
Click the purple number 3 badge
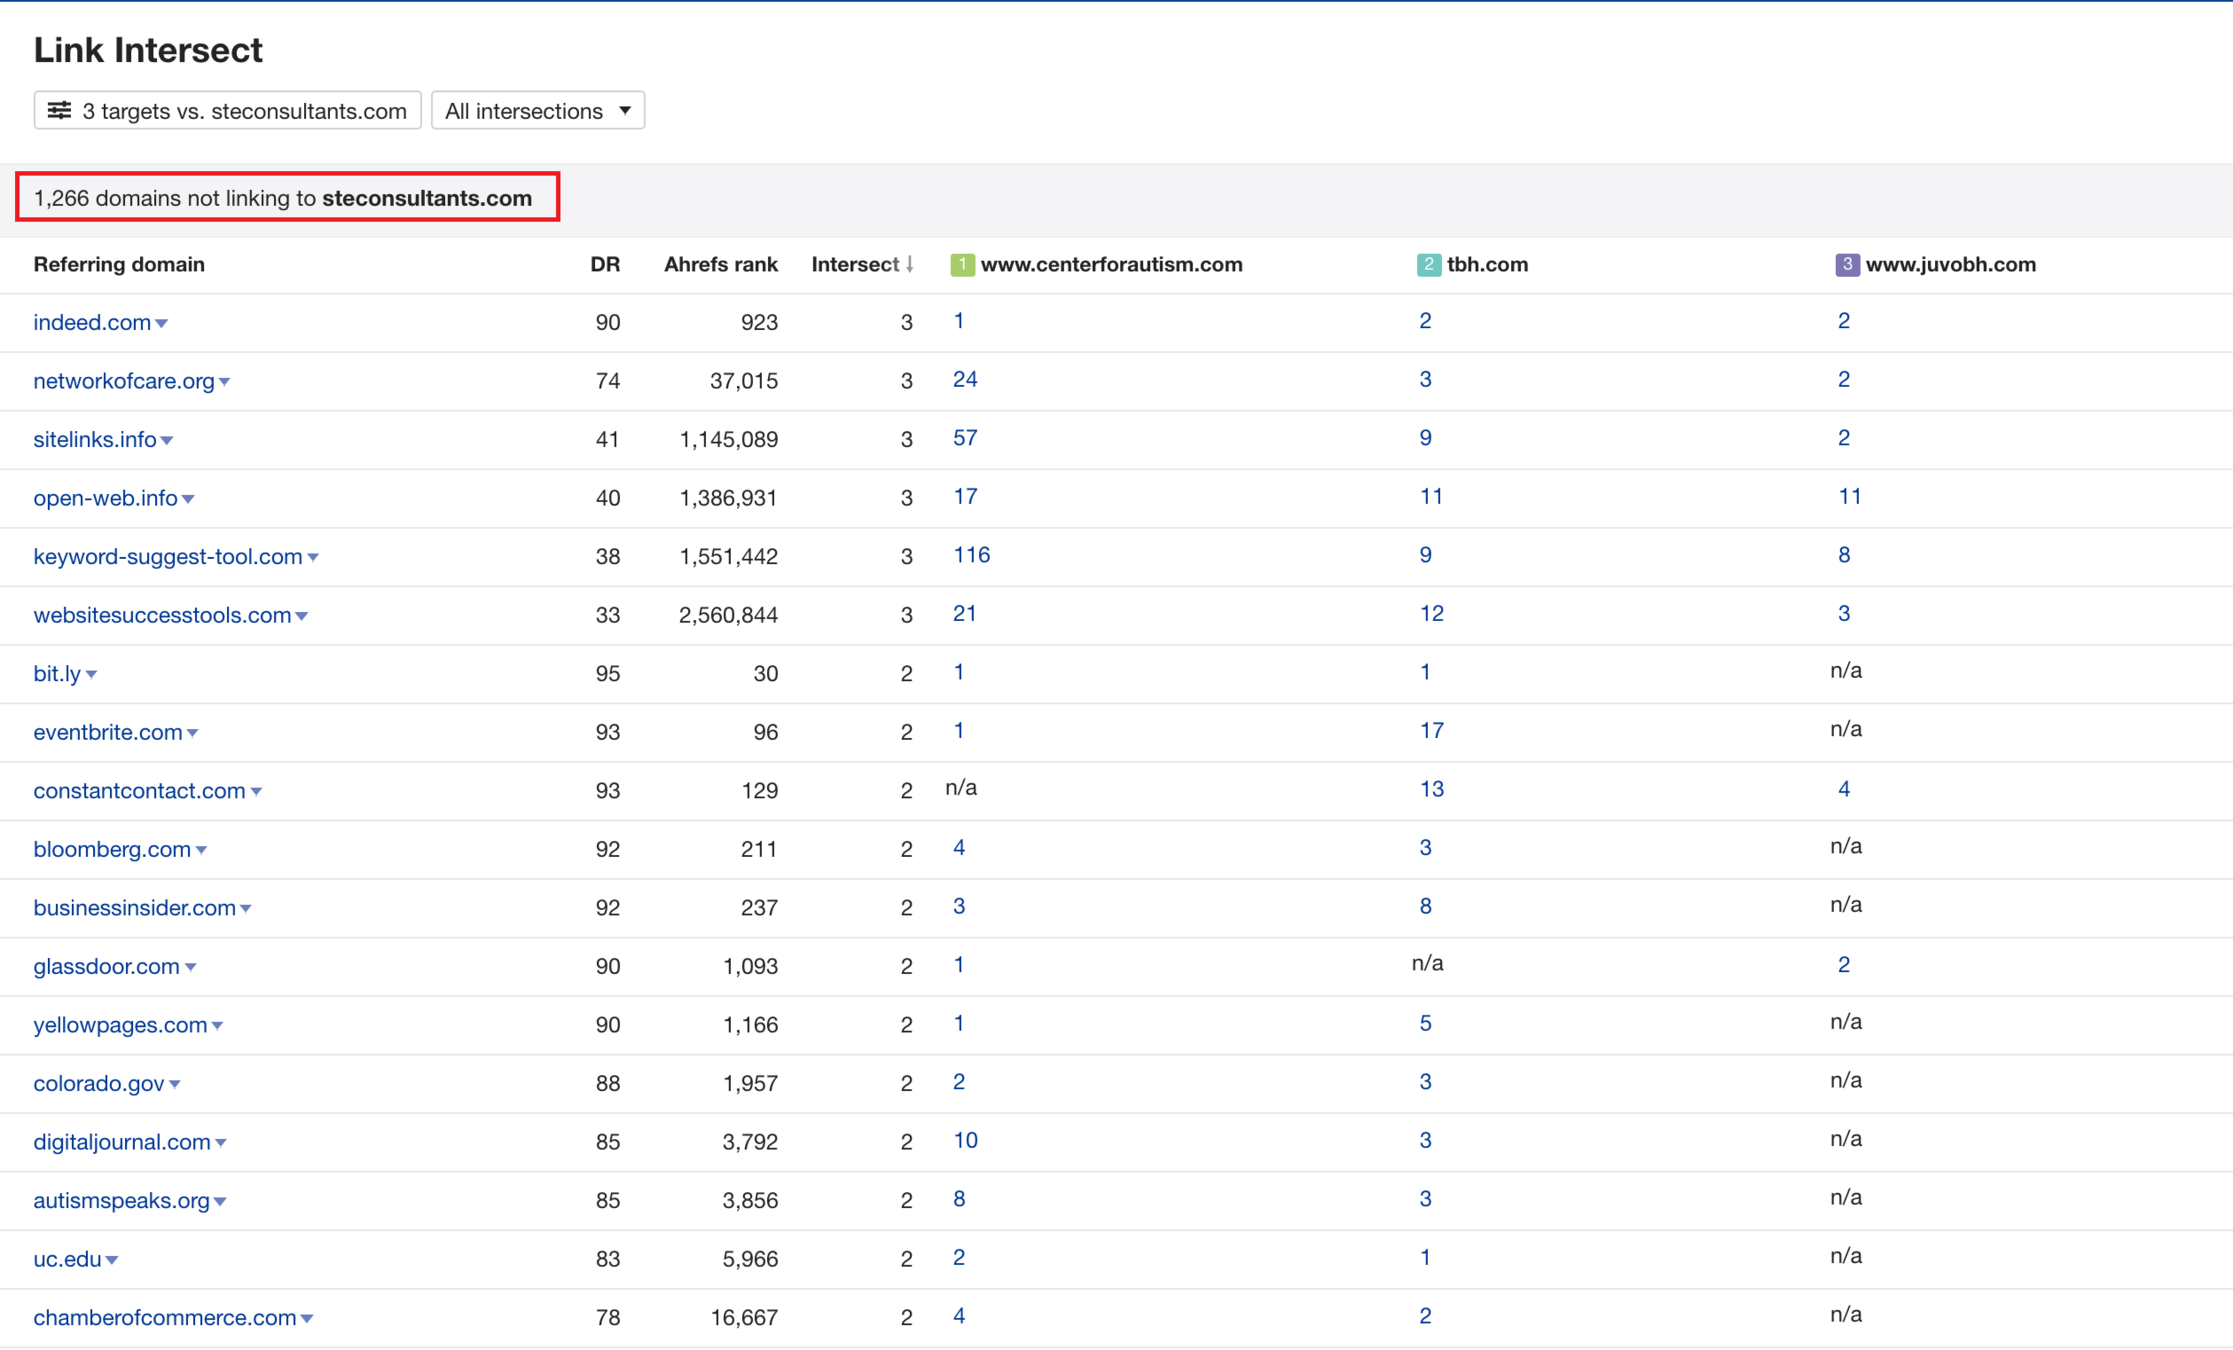click(x=1847, y=265)
